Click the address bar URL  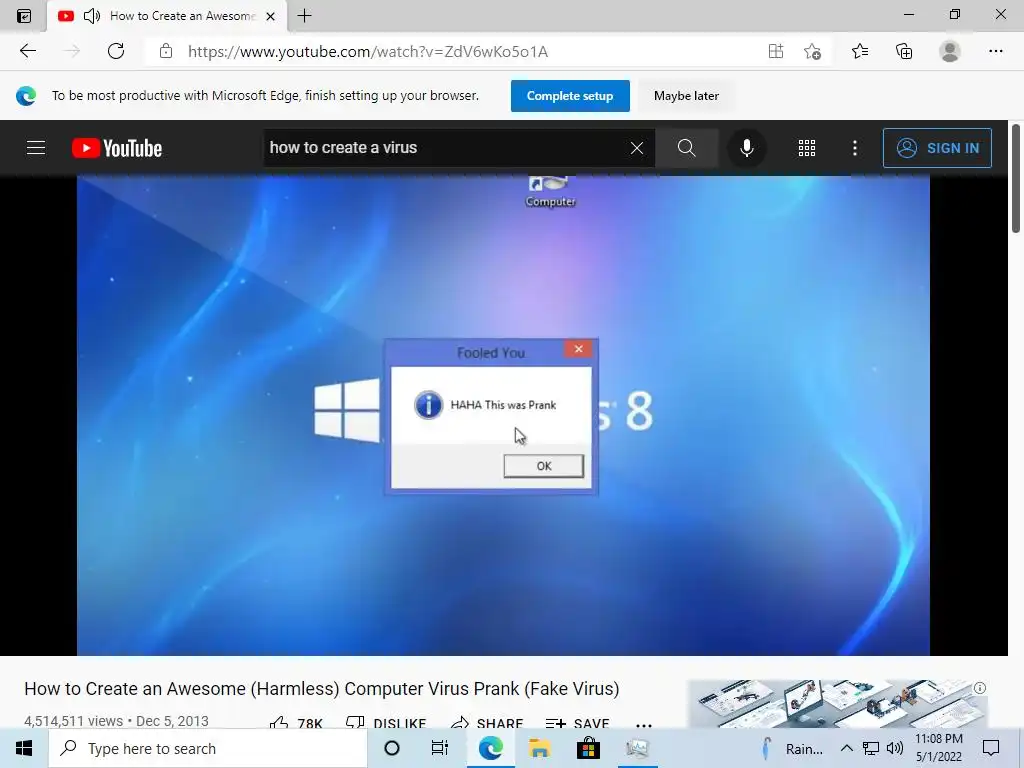click(x=368, y=52)
